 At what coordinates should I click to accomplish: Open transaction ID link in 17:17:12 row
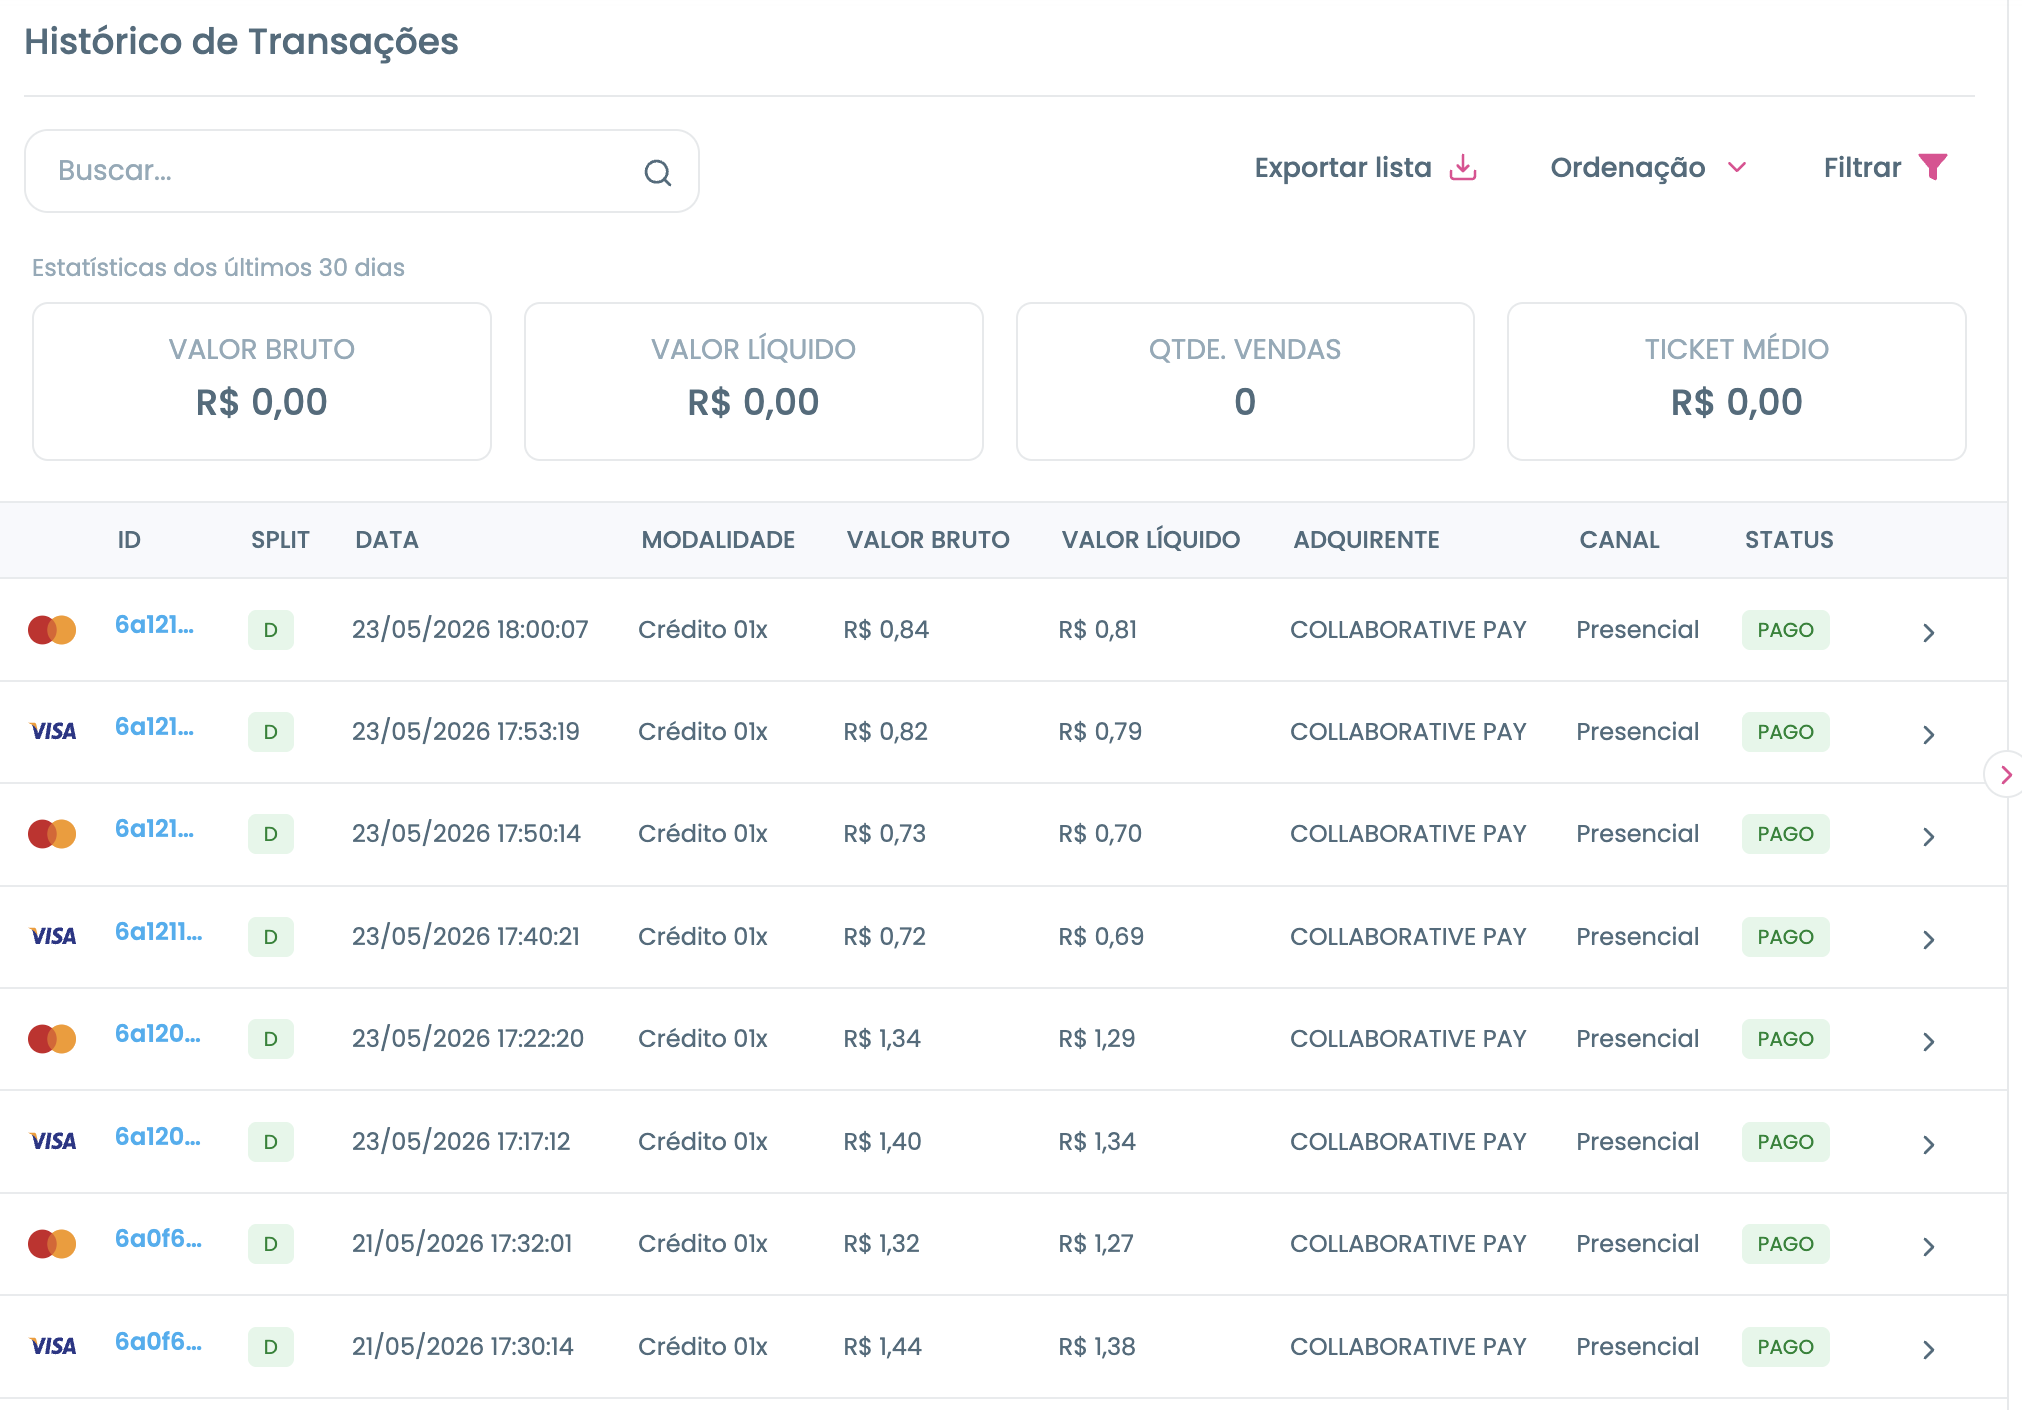point(157,1137)
